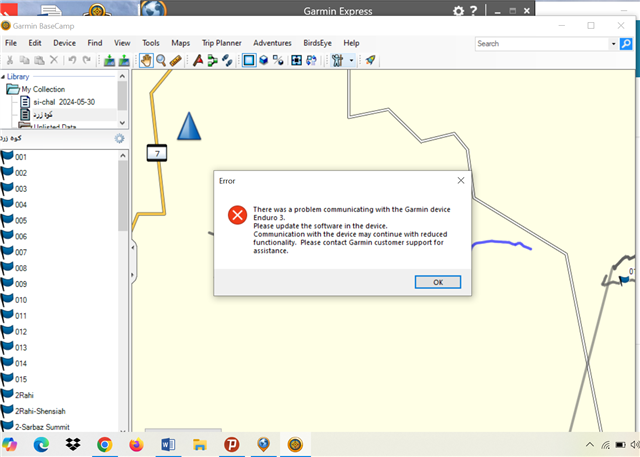Collapse the Library tree section
The image size is (640, 457).
[x=6, y=76]
